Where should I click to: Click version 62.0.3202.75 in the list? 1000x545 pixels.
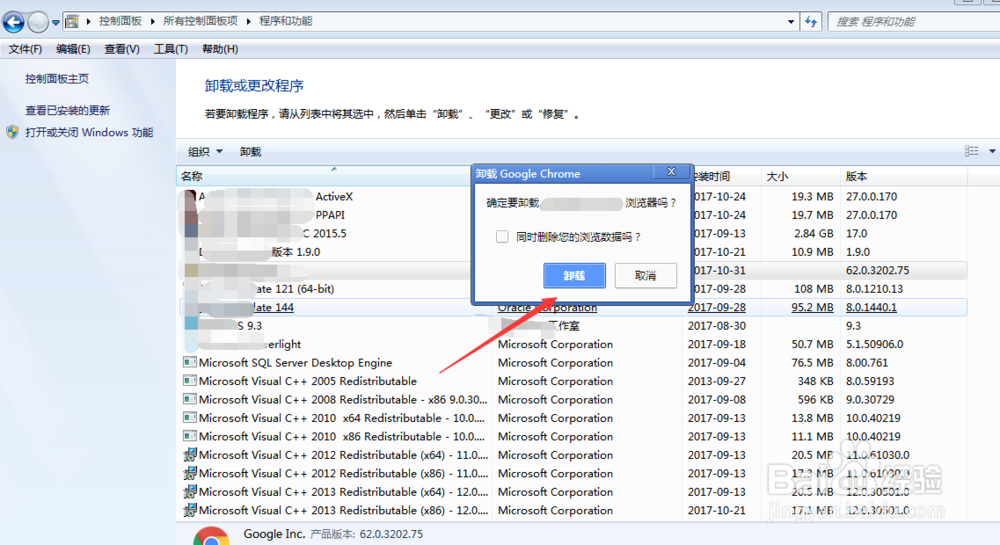coord(878,270)
